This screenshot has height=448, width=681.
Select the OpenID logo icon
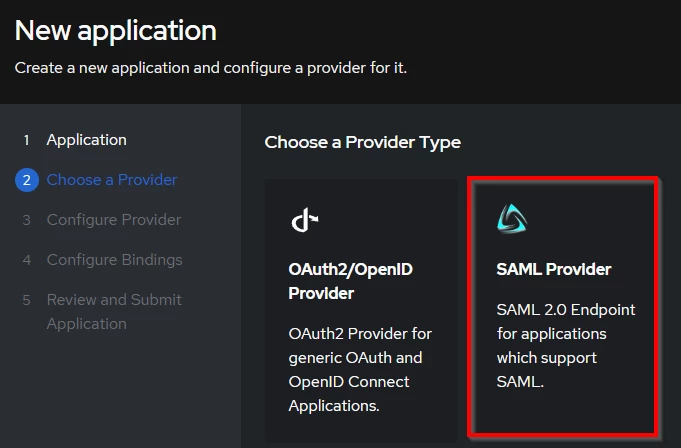point(304,221)
